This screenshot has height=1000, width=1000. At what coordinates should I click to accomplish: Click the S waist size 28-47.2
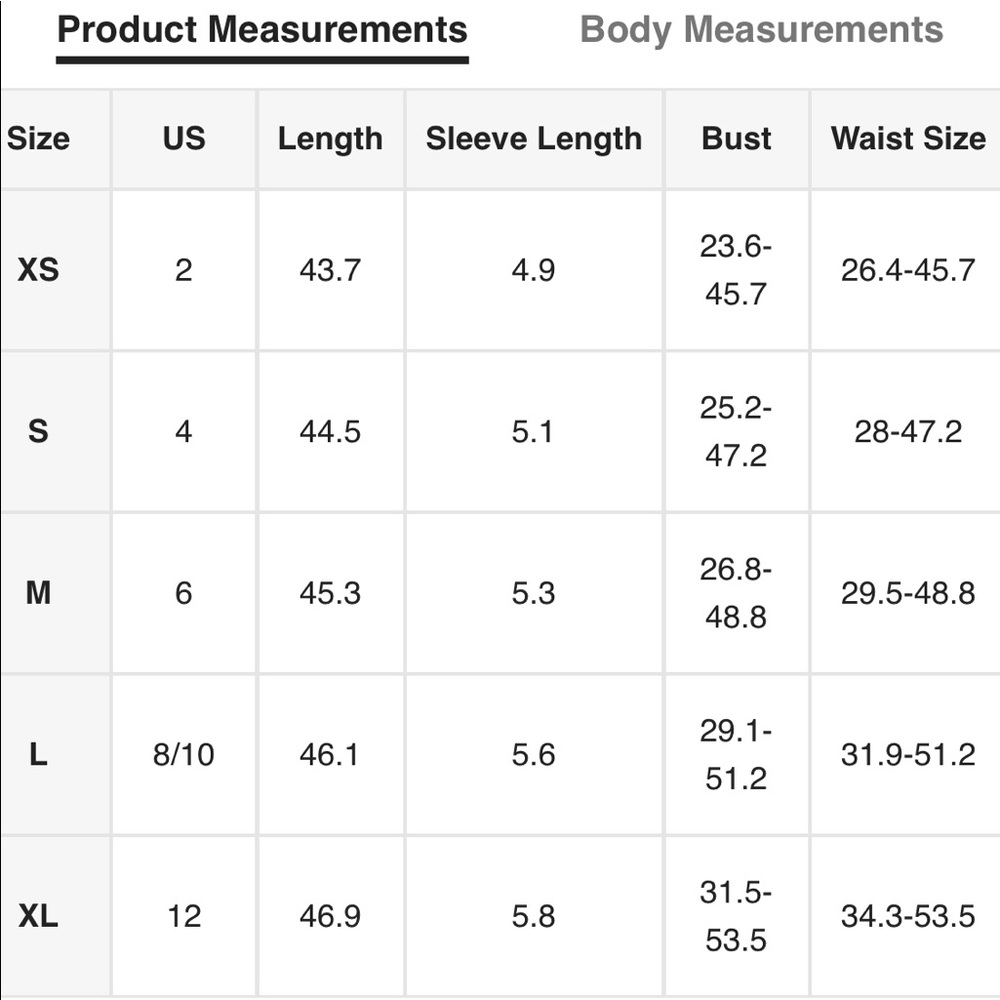(908, 431)
